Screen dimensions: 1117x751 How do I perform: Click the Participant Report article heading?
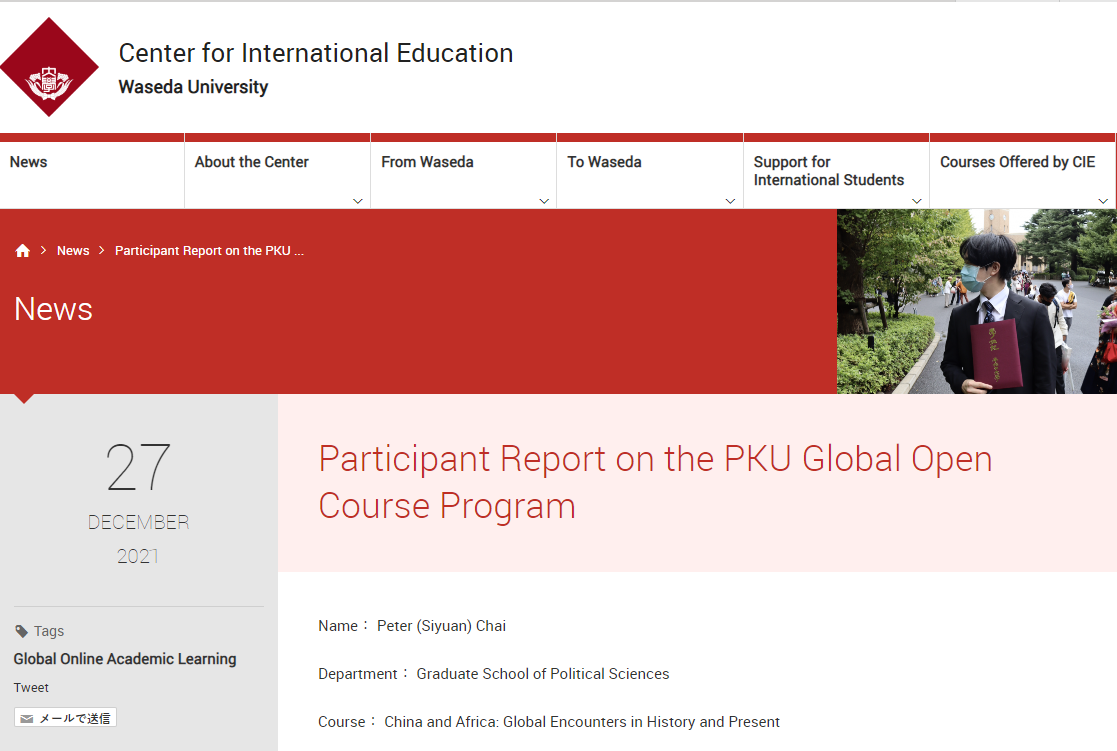(x=655, y=482)
